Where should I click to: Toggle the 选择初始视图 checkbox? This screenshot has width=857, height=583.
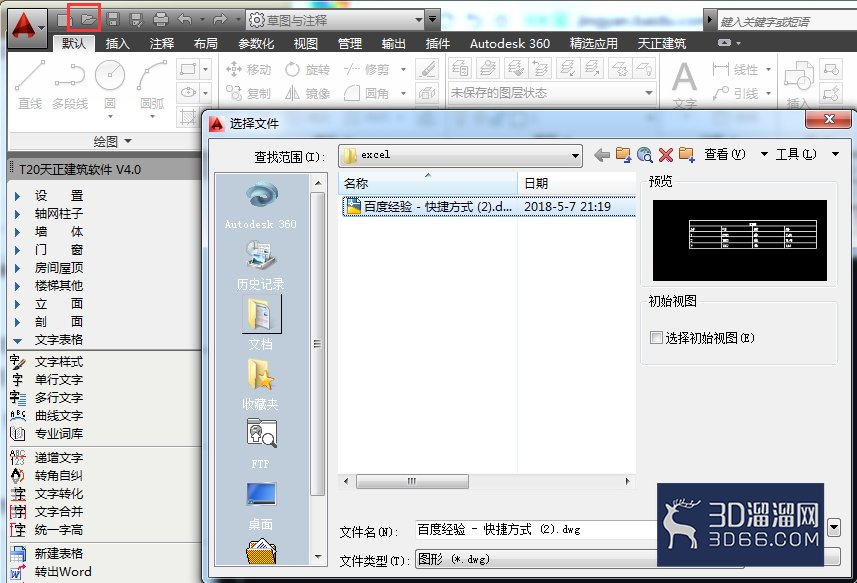coord(656,338)
